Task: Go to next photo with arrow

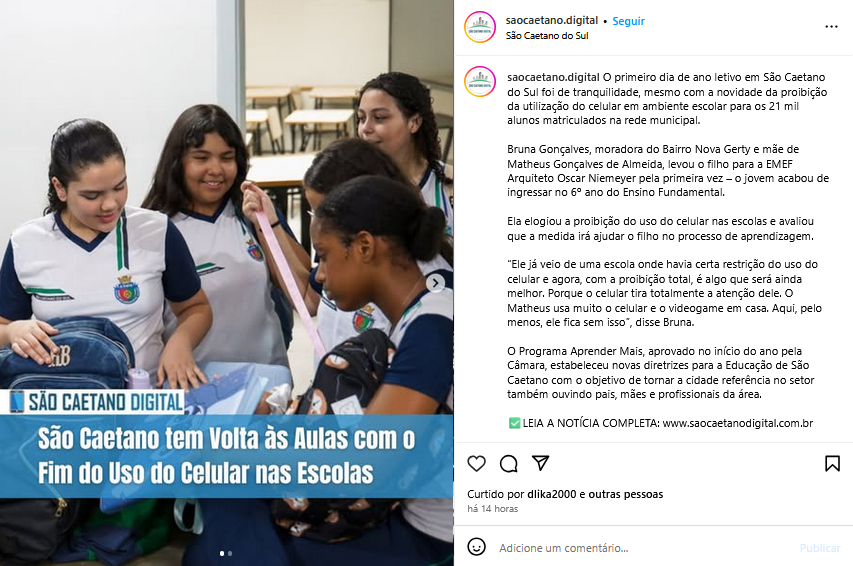Action: [435, 283]
